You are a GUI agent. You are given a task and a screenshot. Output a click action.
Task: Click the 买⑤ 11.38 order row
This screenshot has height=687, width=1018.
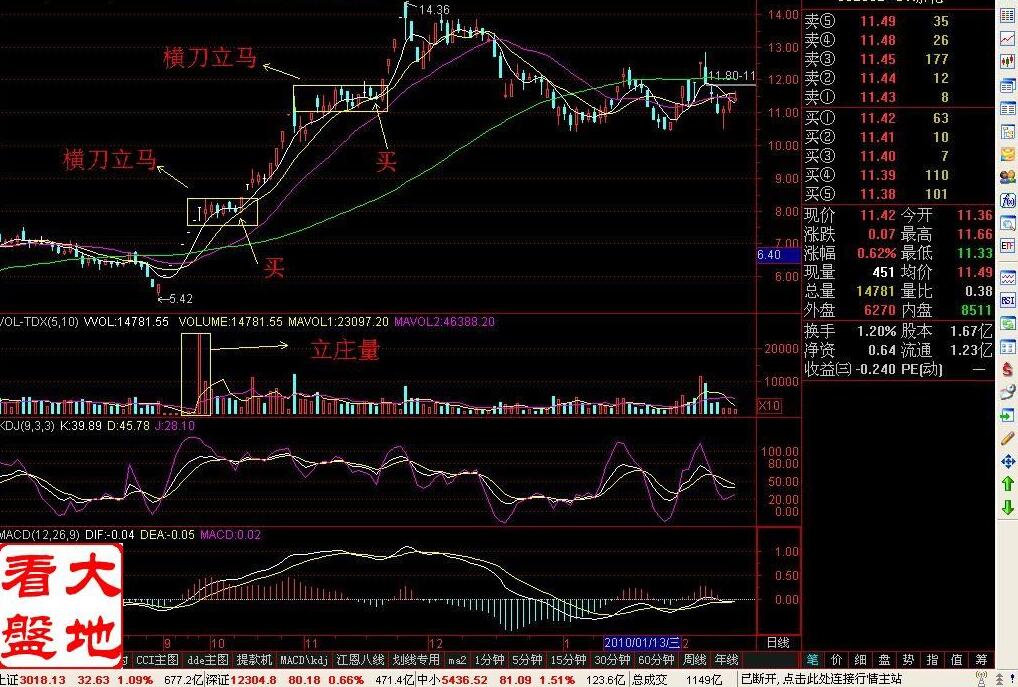pos(898,194)
